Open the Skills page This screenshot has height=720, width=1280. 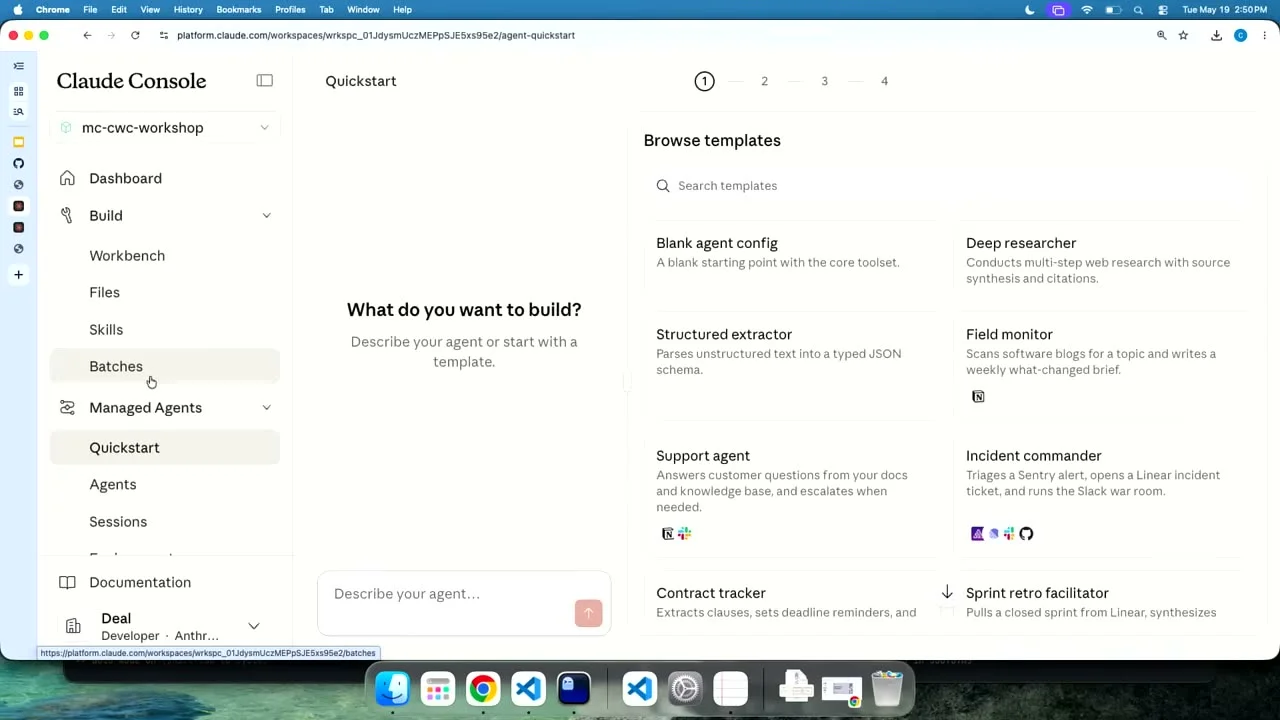106,329
